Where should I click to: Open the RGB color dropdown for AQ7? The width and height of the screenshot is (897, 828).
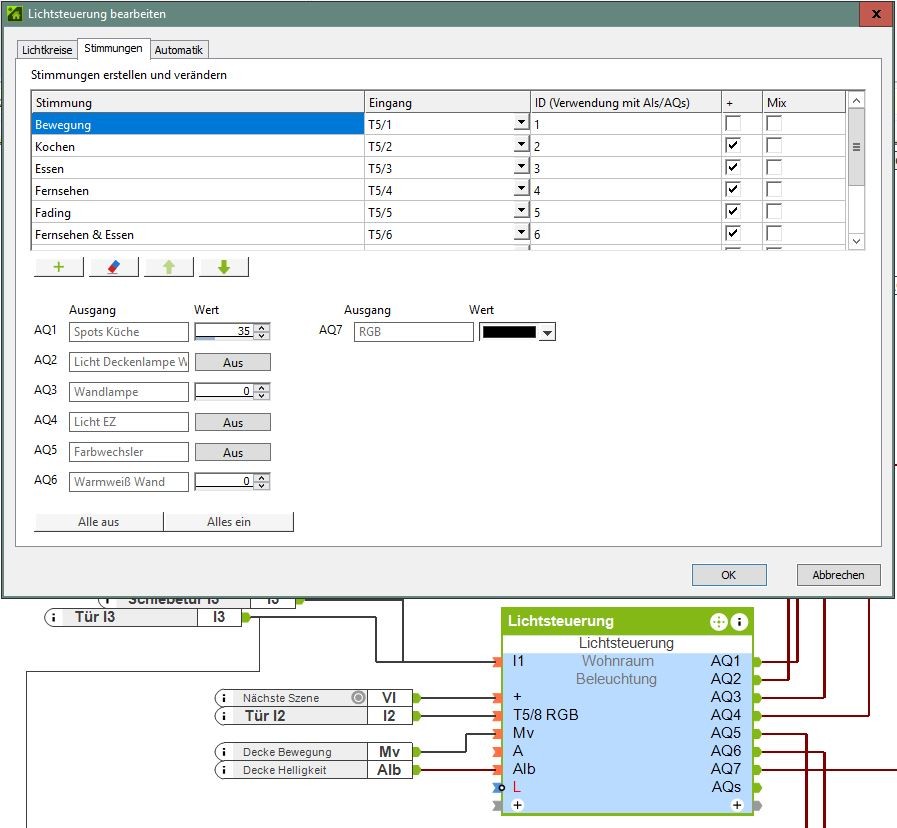pyautogui.click(x=547, y=333)
